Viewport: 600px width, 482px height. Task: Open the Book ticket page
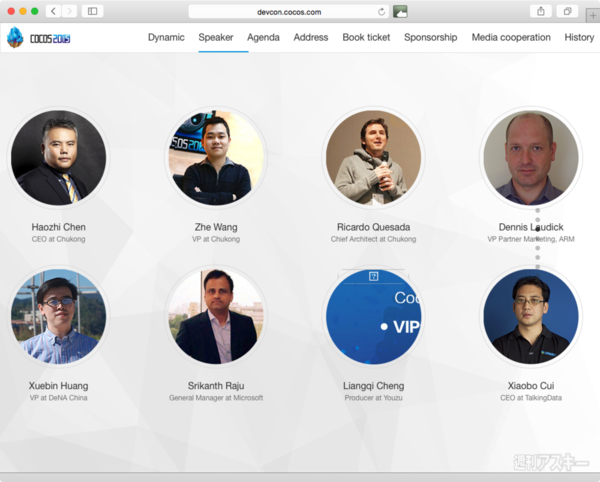point(366,37)
